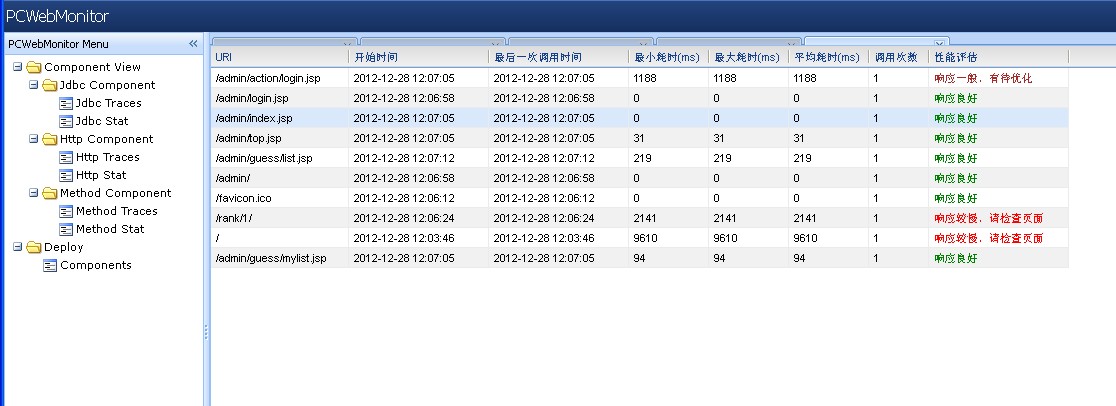Collapse the Method Component tree node

(33, 193)
